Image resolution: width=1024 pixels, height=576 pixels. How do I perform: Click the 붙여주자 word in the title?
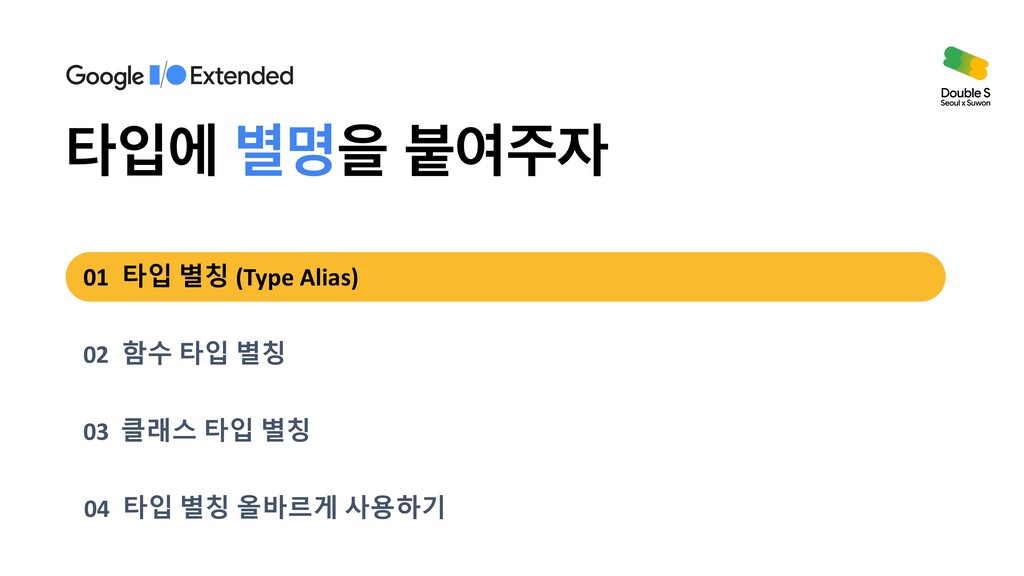coord(507,150)
